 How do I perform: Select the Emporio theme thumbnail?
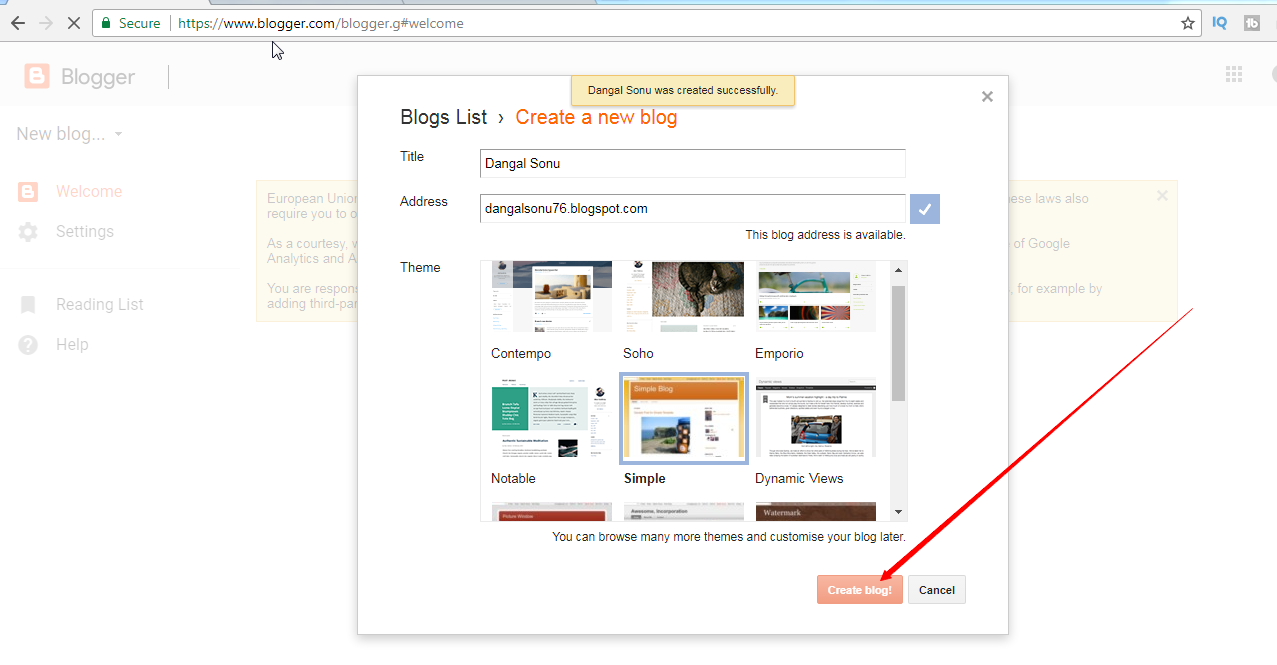pos(816,296)
